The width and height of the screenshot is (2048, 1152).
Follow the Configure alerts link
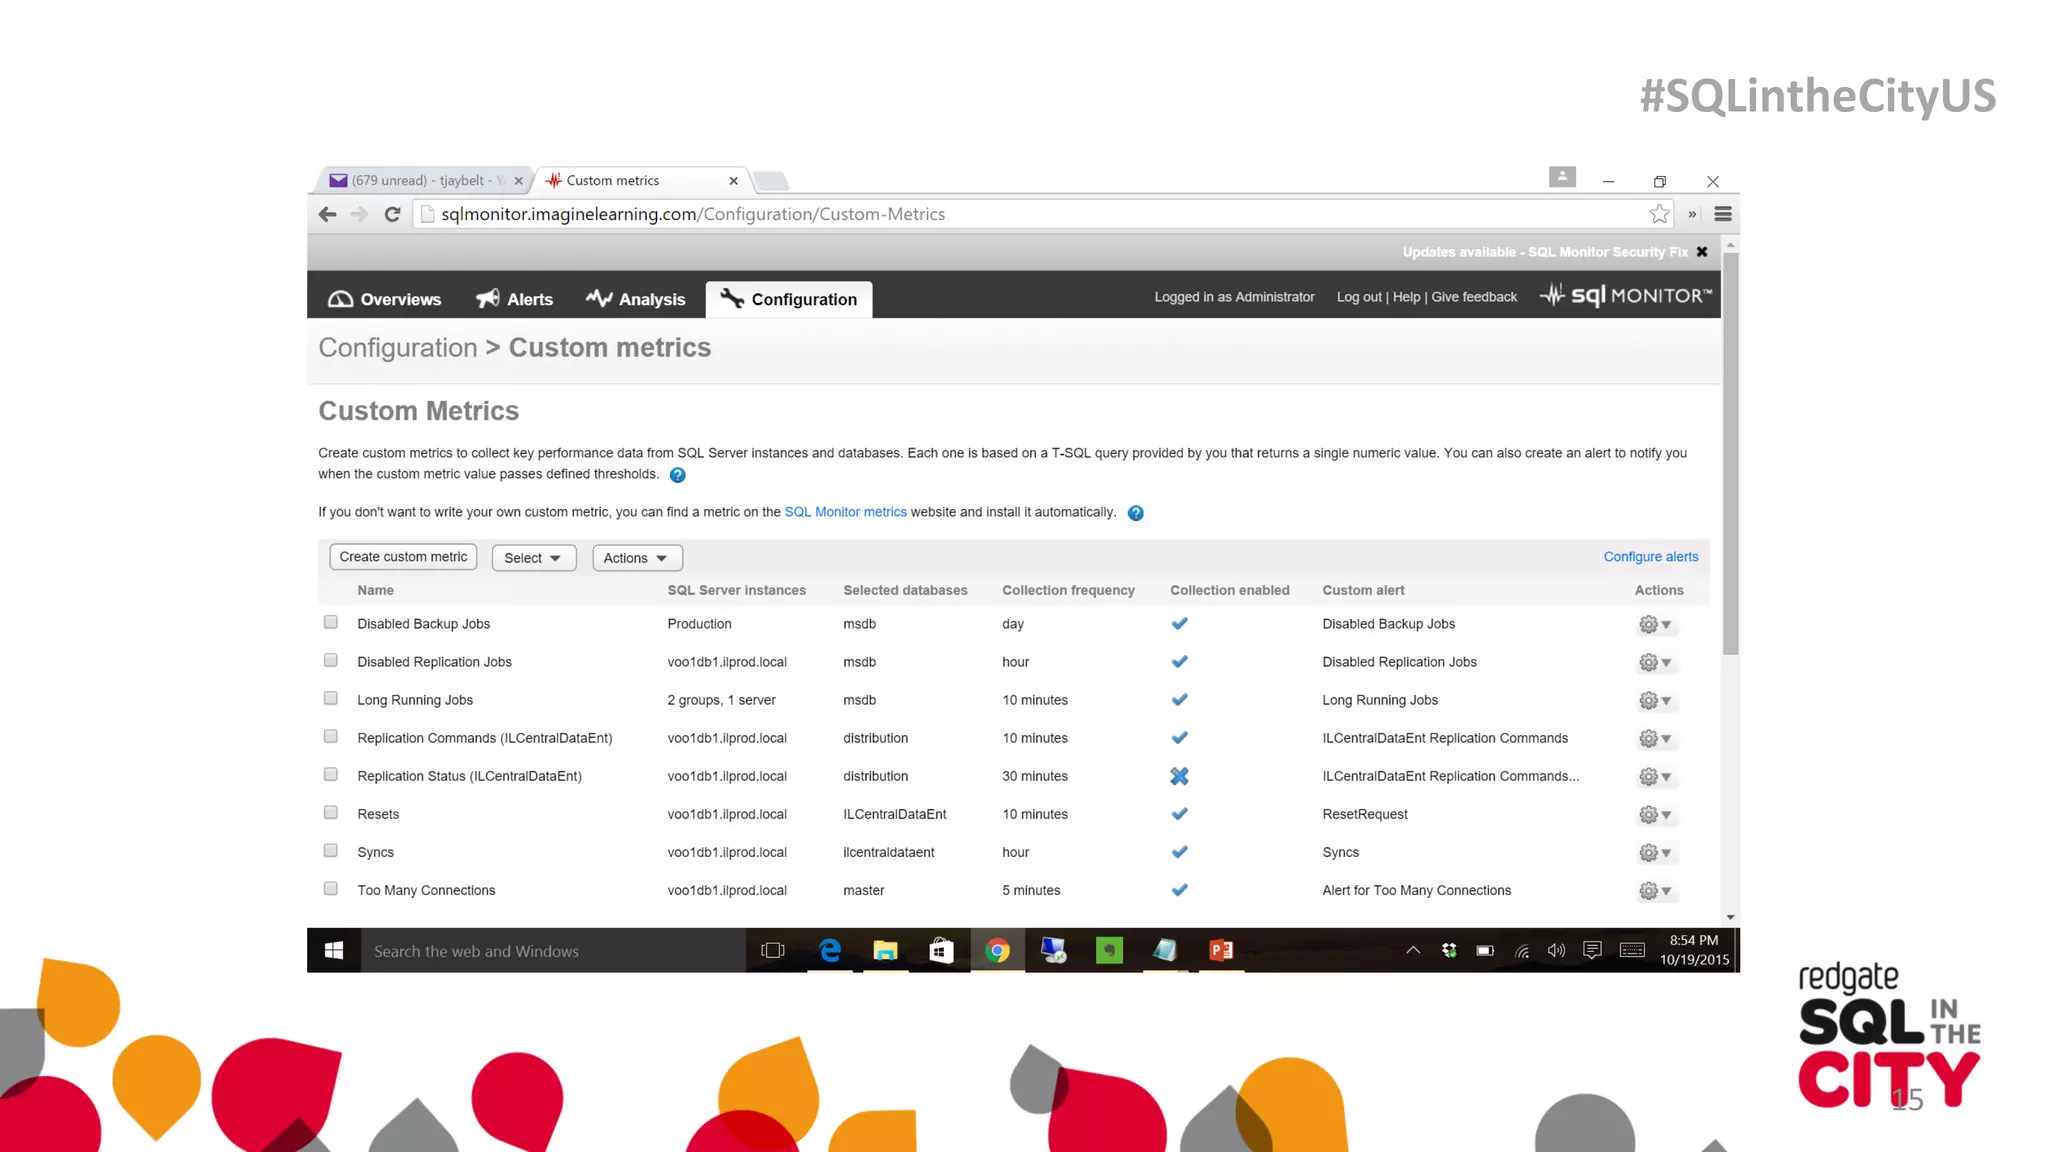point(1650,557)
